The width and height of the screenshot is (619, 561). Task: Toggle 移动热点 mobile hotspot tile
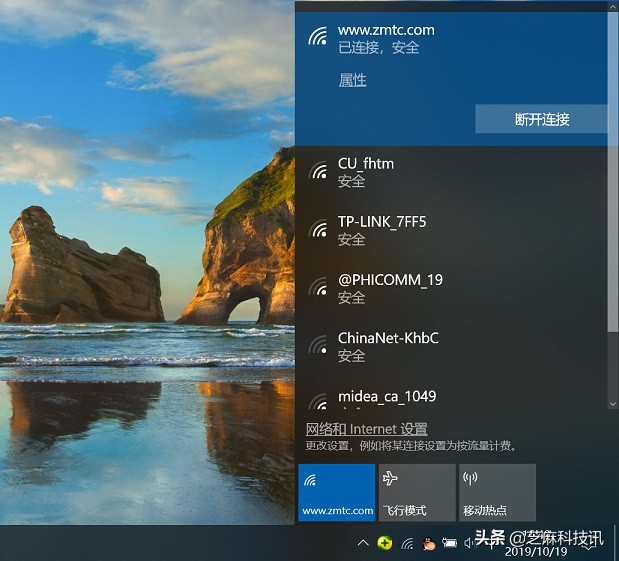(497, 492)
